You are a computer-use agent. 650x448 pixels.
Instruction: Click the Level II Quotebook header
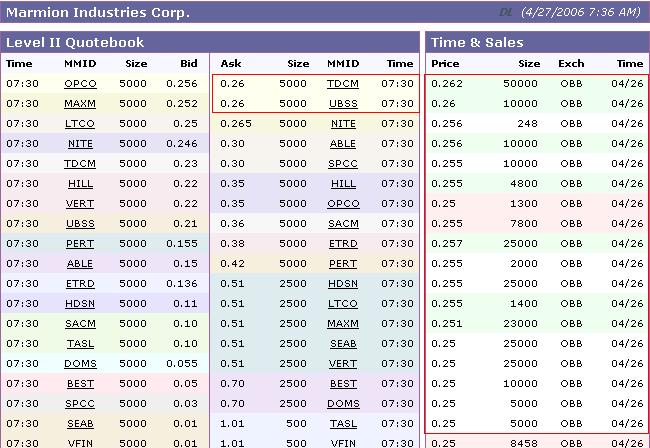point(75,42)
